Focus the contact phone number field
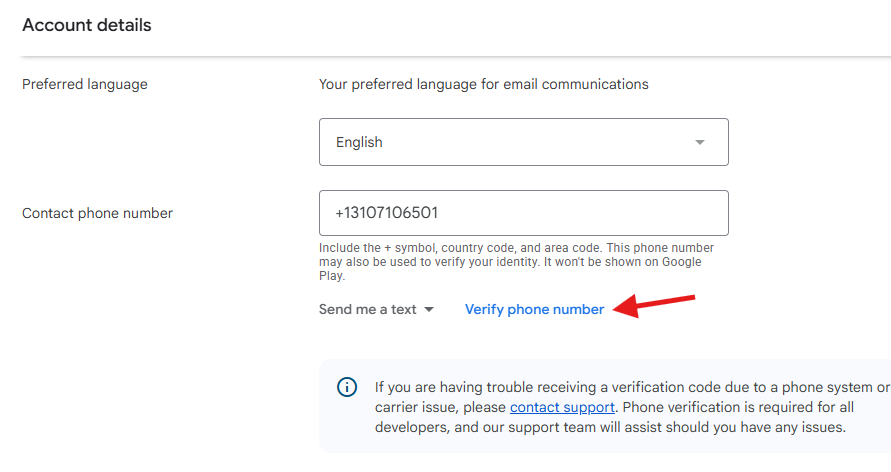The width and height of the screenshot is (891, 472). [523, 213]
